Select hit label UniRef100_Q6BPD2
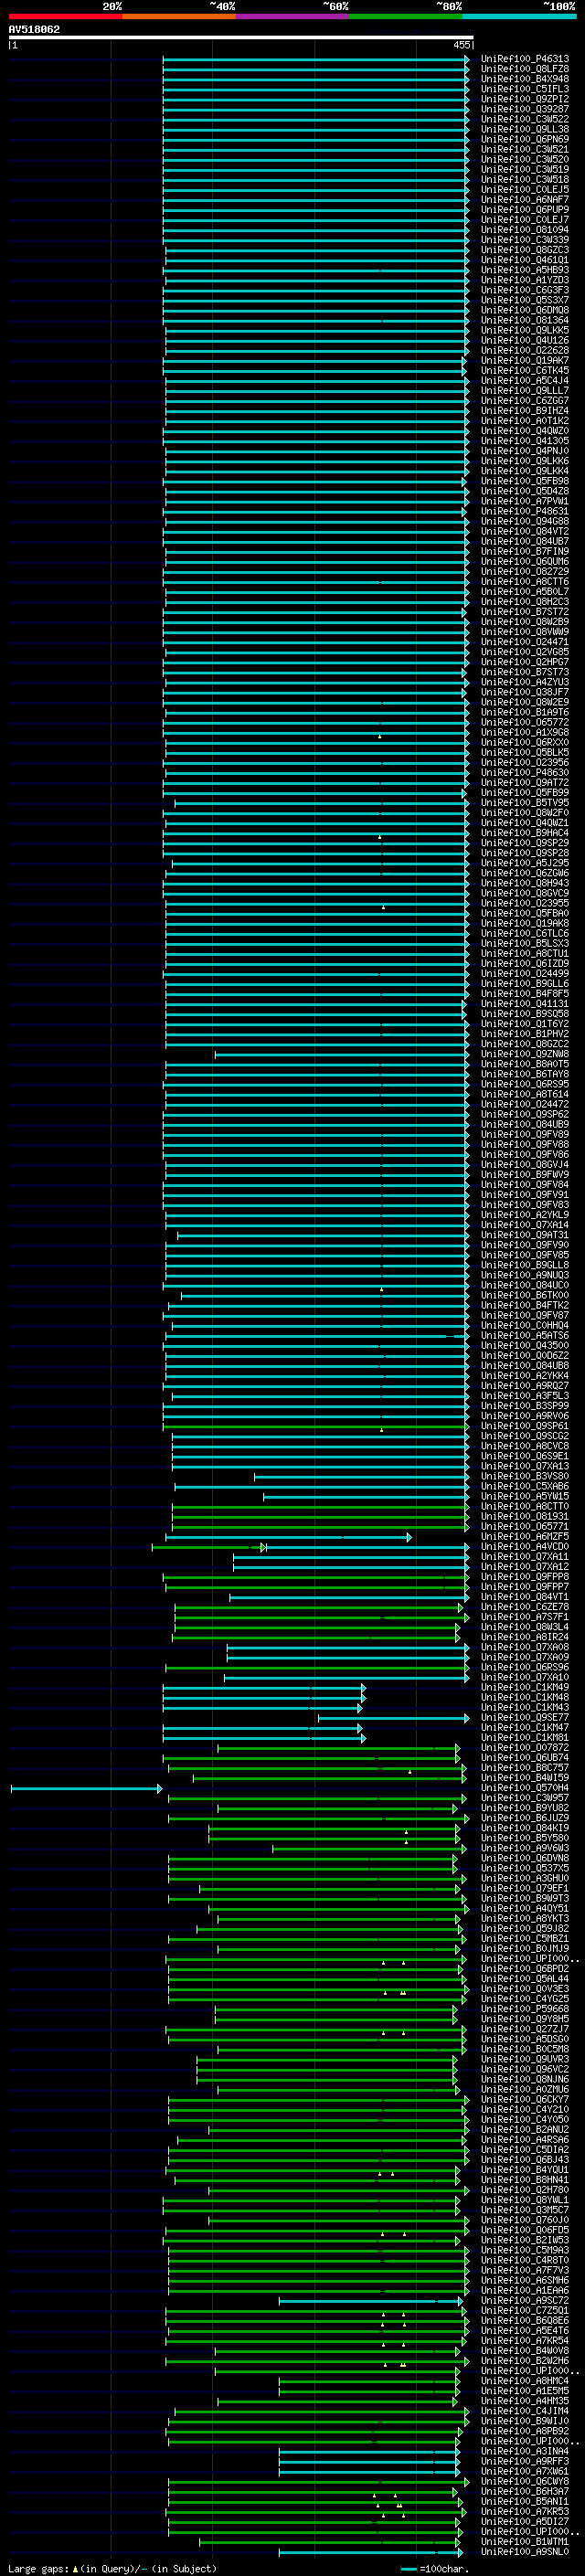Image resolution: width=585 pixels, height=2576 pixels. [x=524, y=1969]
